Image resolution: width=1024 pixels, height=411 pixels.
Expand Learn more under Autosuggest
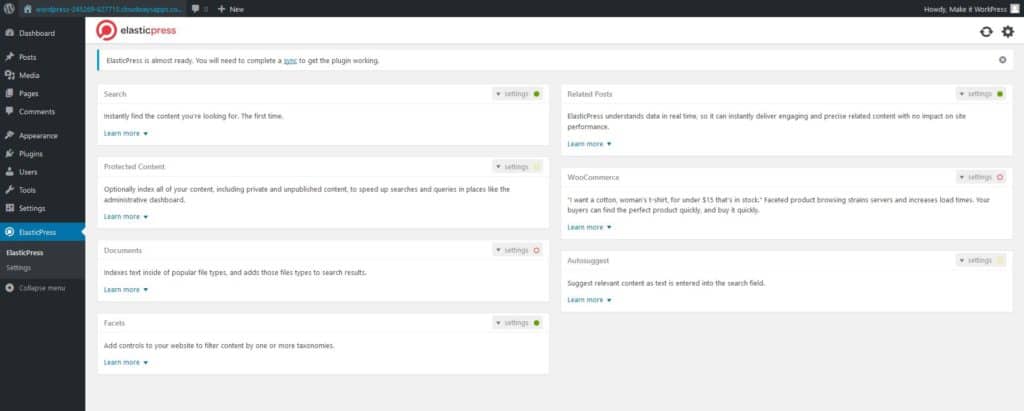tap(590, 300)
